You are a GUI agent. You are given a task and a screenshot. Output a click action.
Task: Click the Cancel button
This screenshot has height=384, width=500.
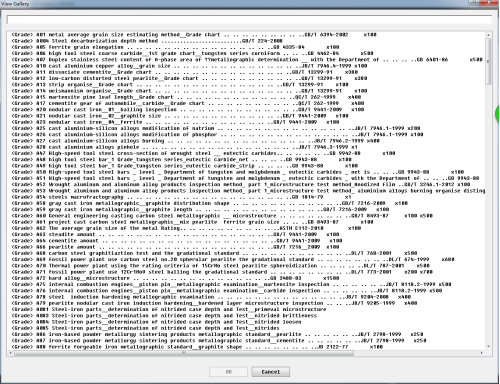(x=270, y=372)
